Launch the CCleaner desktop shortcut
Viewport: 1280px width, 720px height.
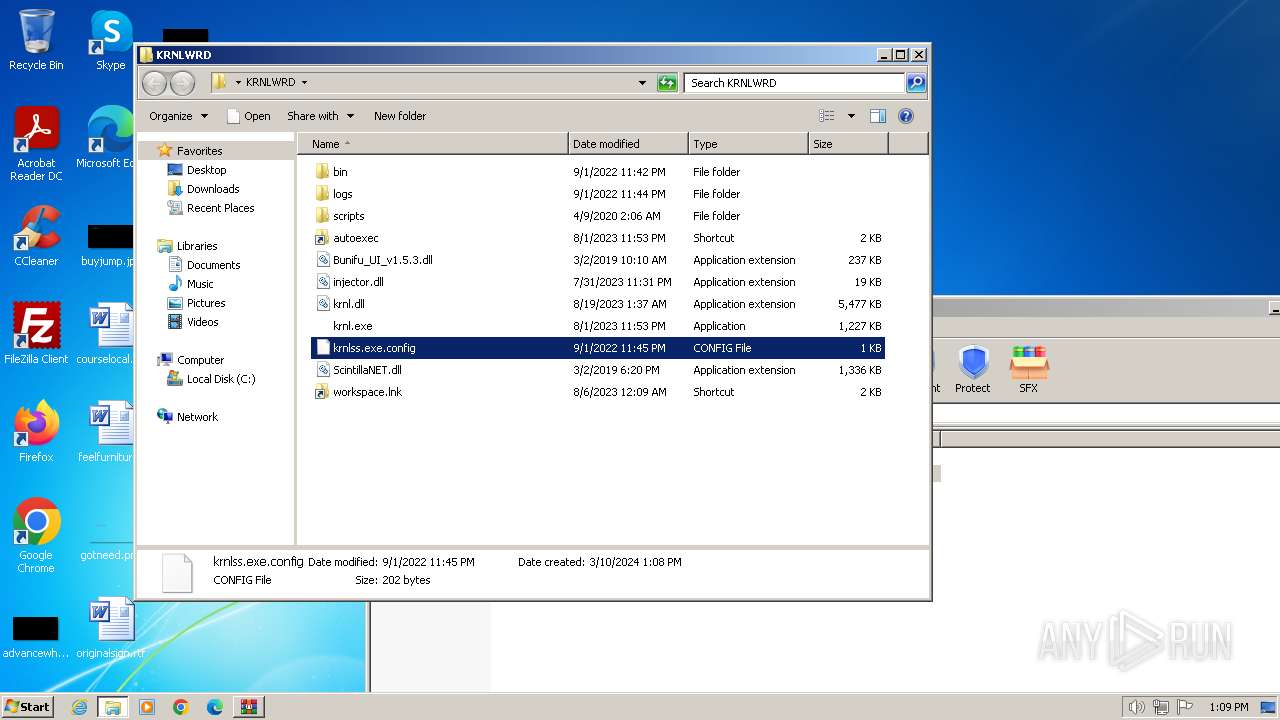click(36, 236)
